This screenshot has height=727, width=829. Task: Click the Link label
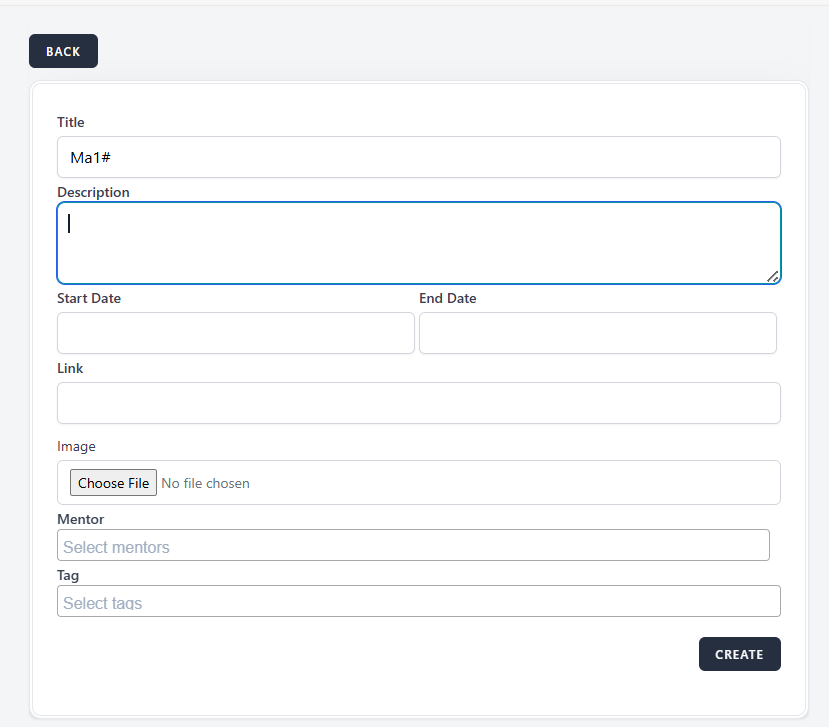point(70,368)
